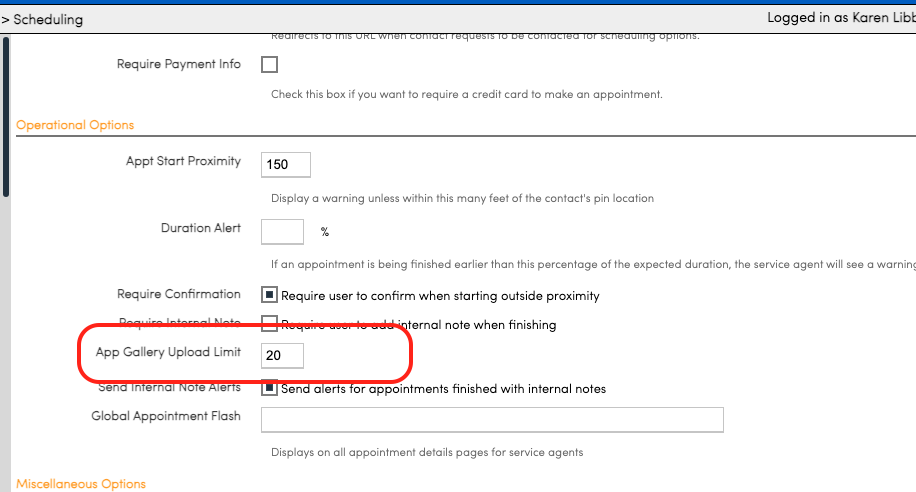Screen dimensions: 916x492
Task: Click the Global Appointment Flash label
Action: pyautogui.click(x=166, y=416)
